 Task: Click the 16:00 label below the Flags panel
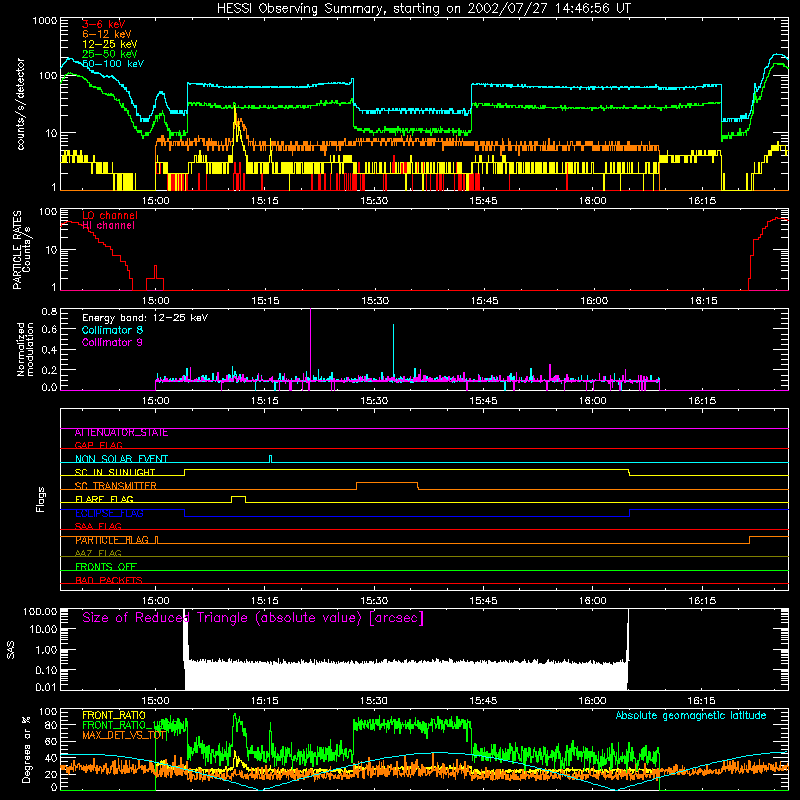(593, 601)
